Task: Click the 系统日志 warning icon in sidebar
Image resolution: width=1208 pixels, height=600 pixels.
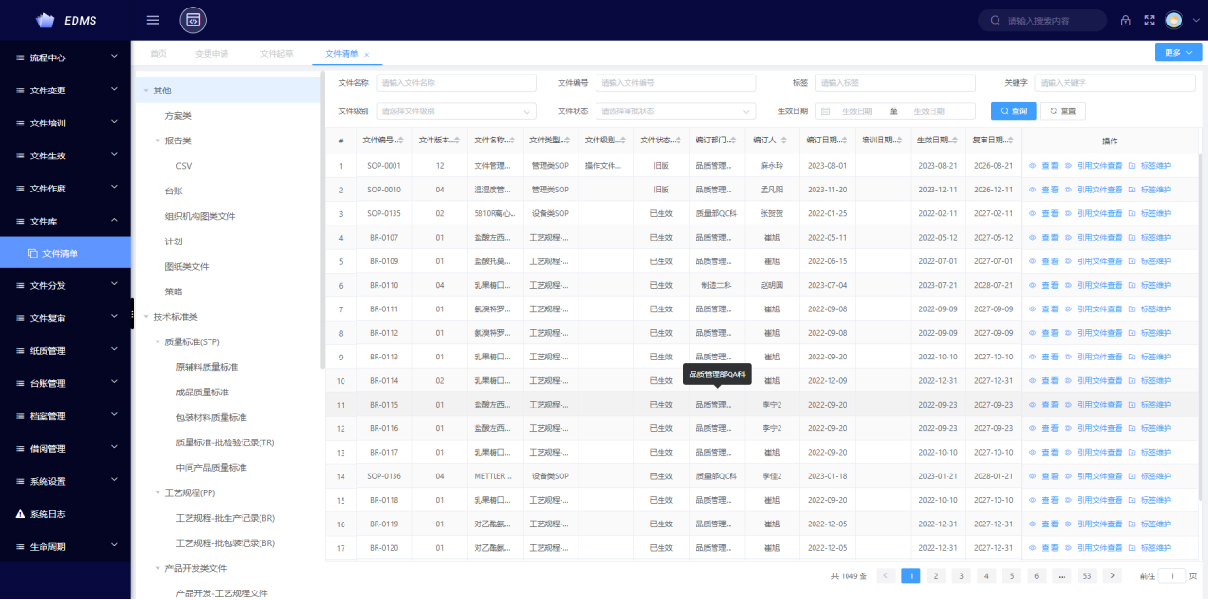Action: coord(20,514)
